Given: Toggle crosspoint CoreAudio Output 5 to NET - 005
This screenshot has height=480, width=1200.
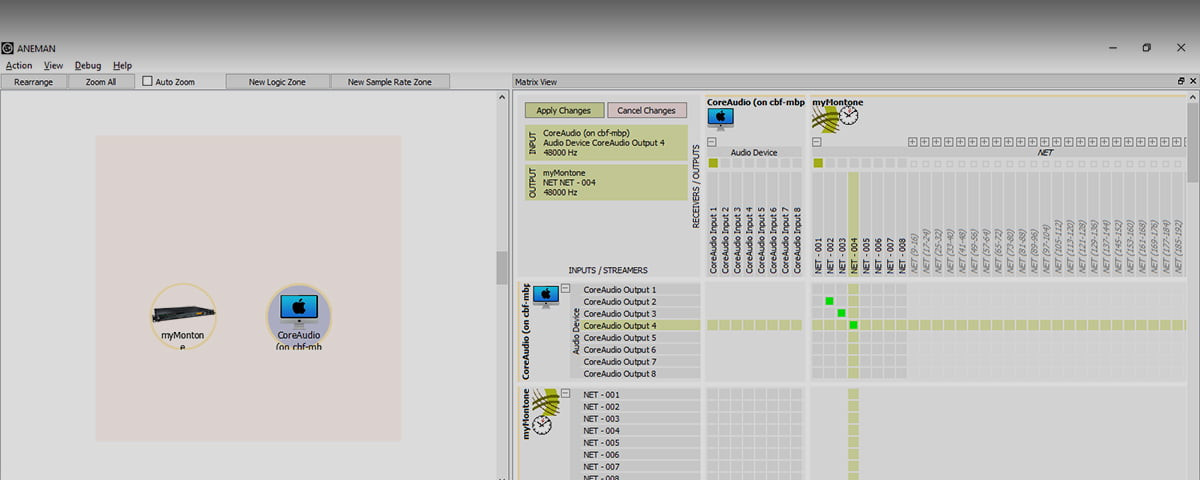Looking at the screenshot, I should click(x=865, y=337).
